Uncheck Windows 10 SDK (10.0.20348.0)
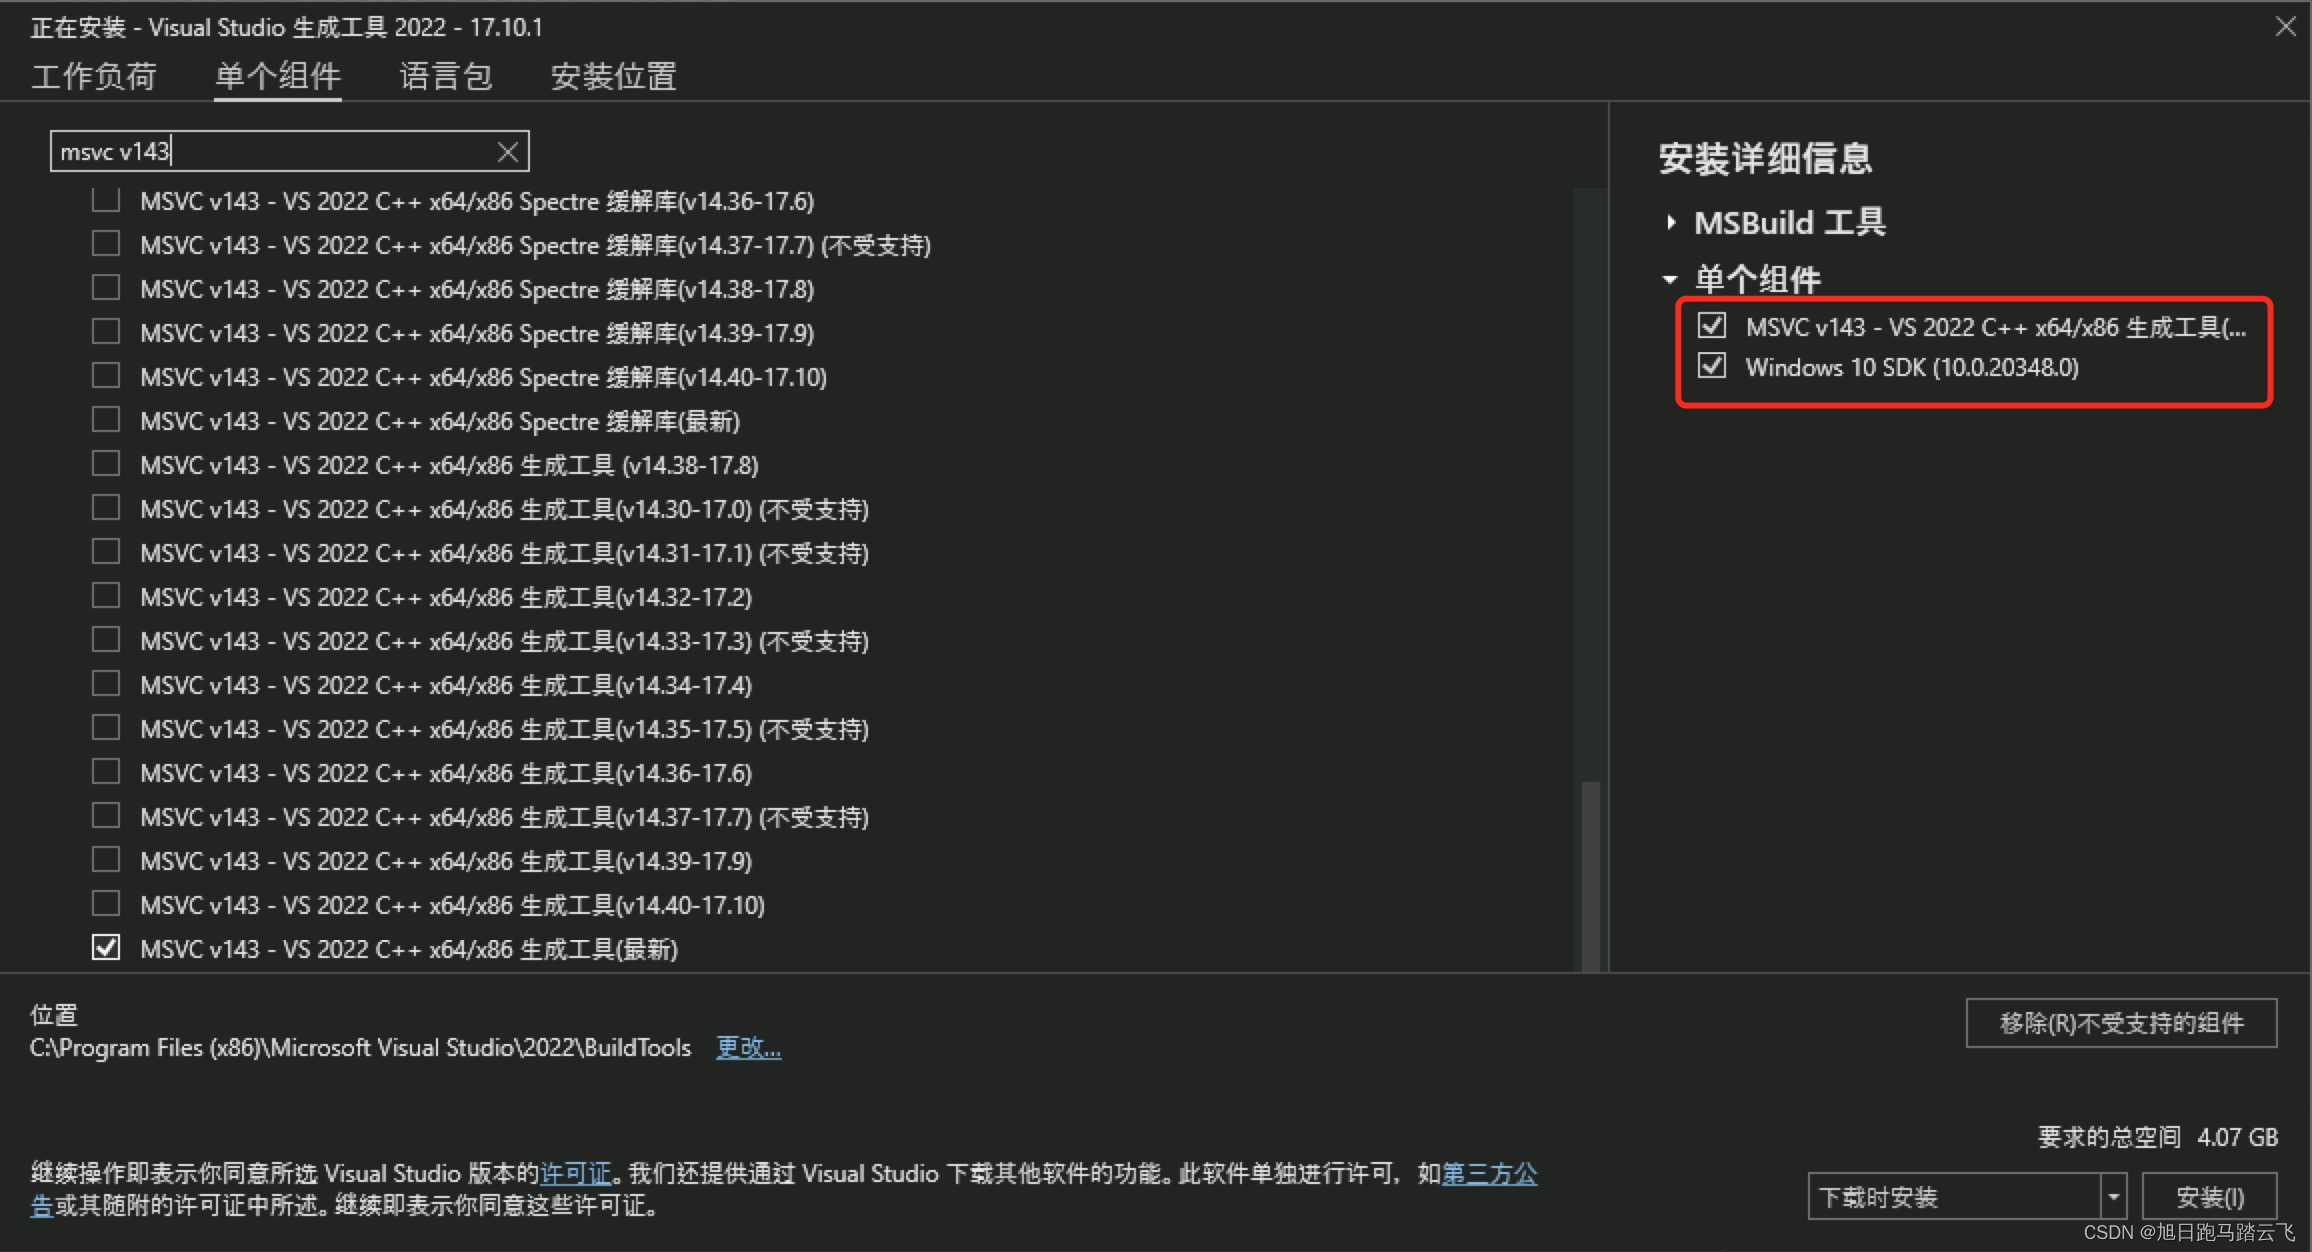 (x=1712, y=366)
